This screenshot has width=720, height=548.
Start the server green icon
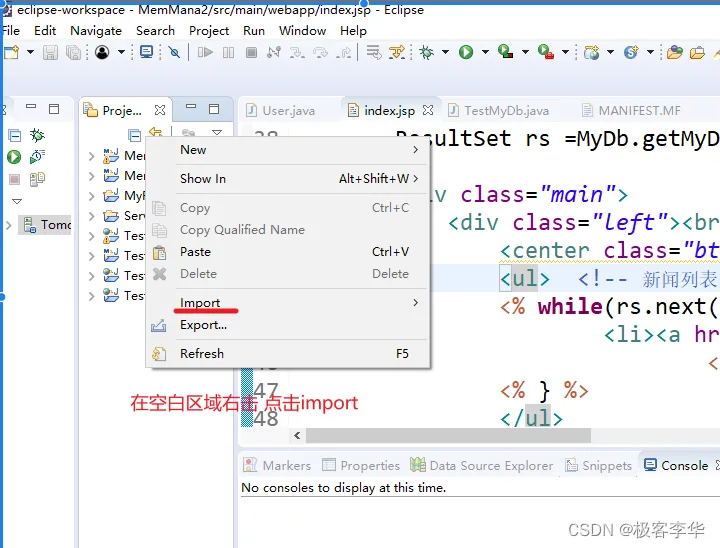[x=14, y=157]
